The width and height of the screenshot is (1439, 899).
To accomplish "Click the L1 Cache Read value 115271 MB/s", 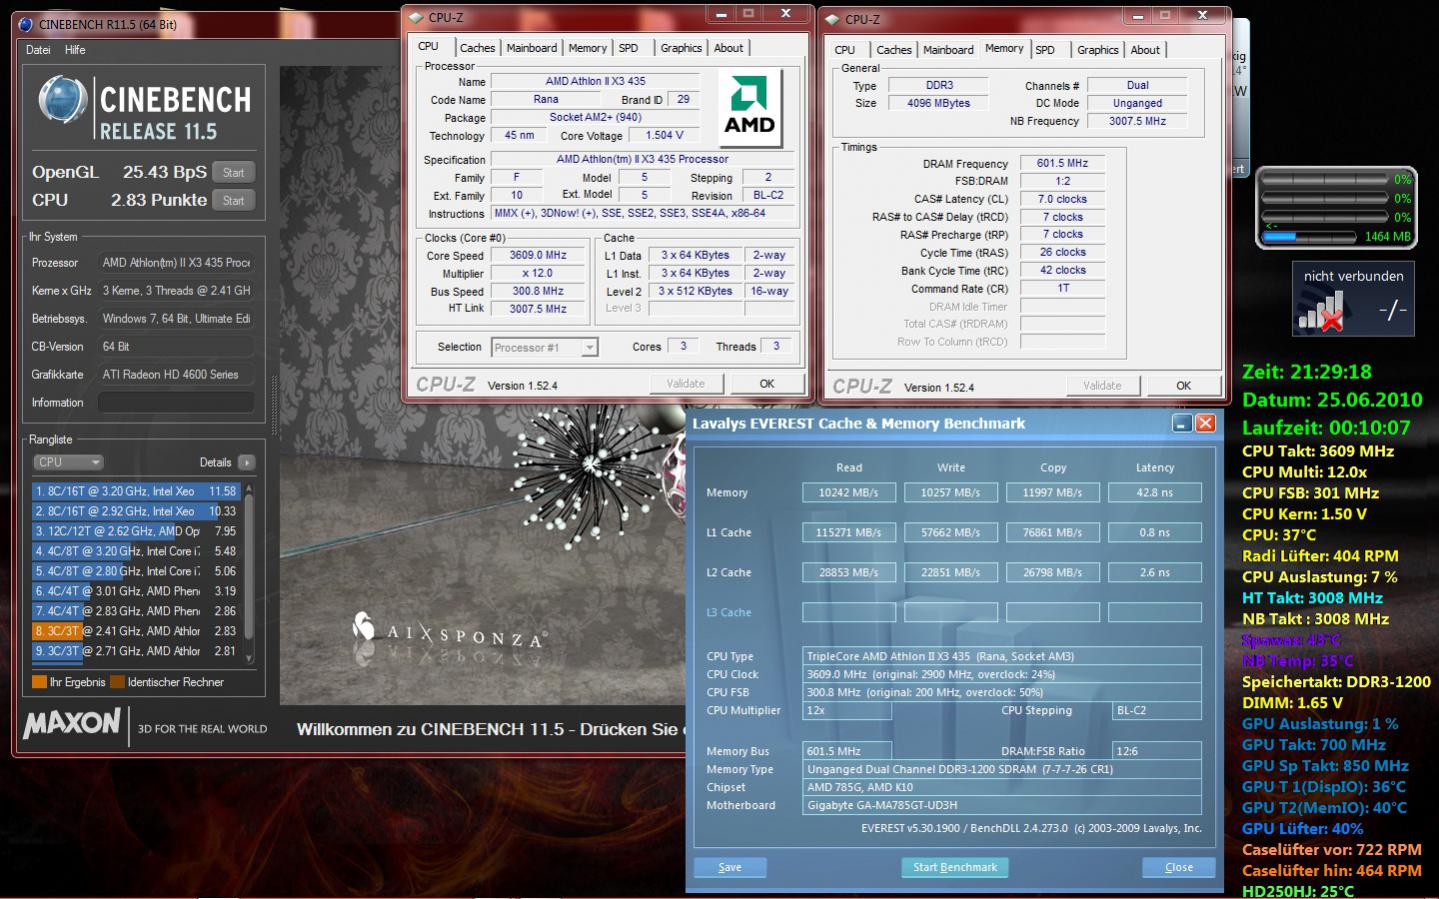I will 848,532.
